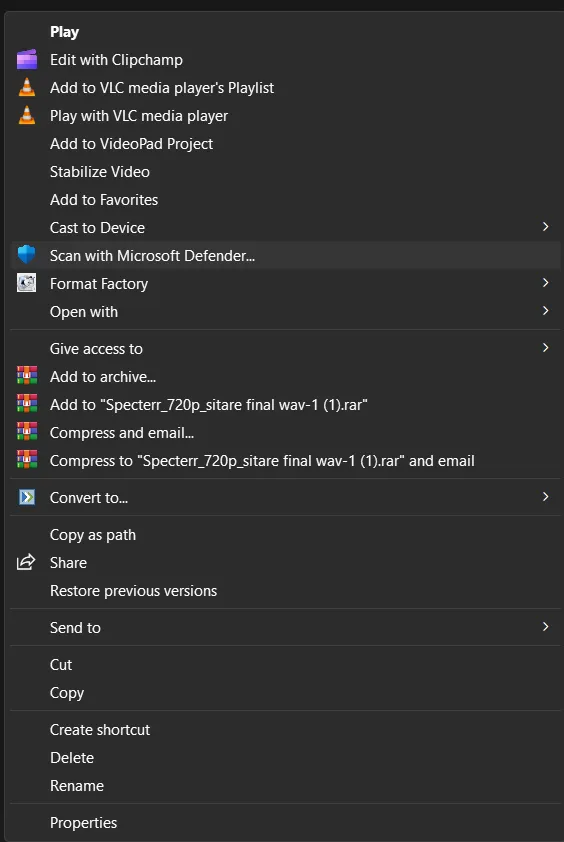Screen dimensions: 564x842
Task: Select Add to VLC media player's Playlist
Action: [x=285, y=88]
